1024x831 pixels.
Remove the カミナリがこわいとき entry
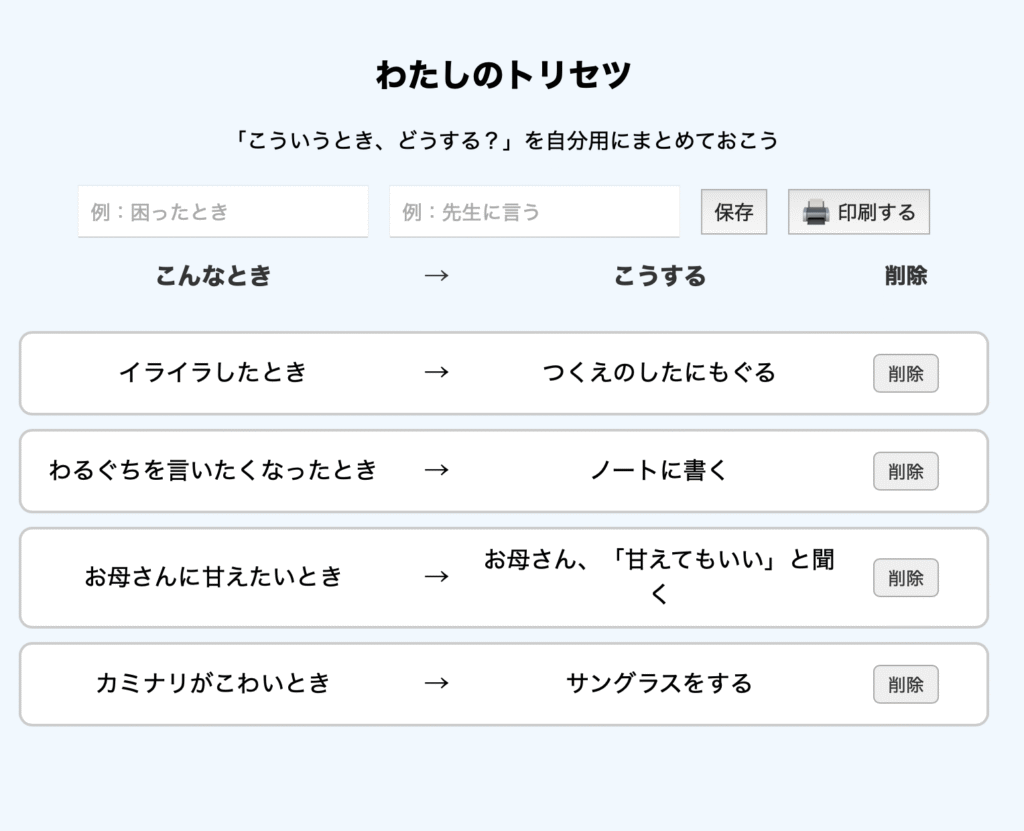[905, 684]
